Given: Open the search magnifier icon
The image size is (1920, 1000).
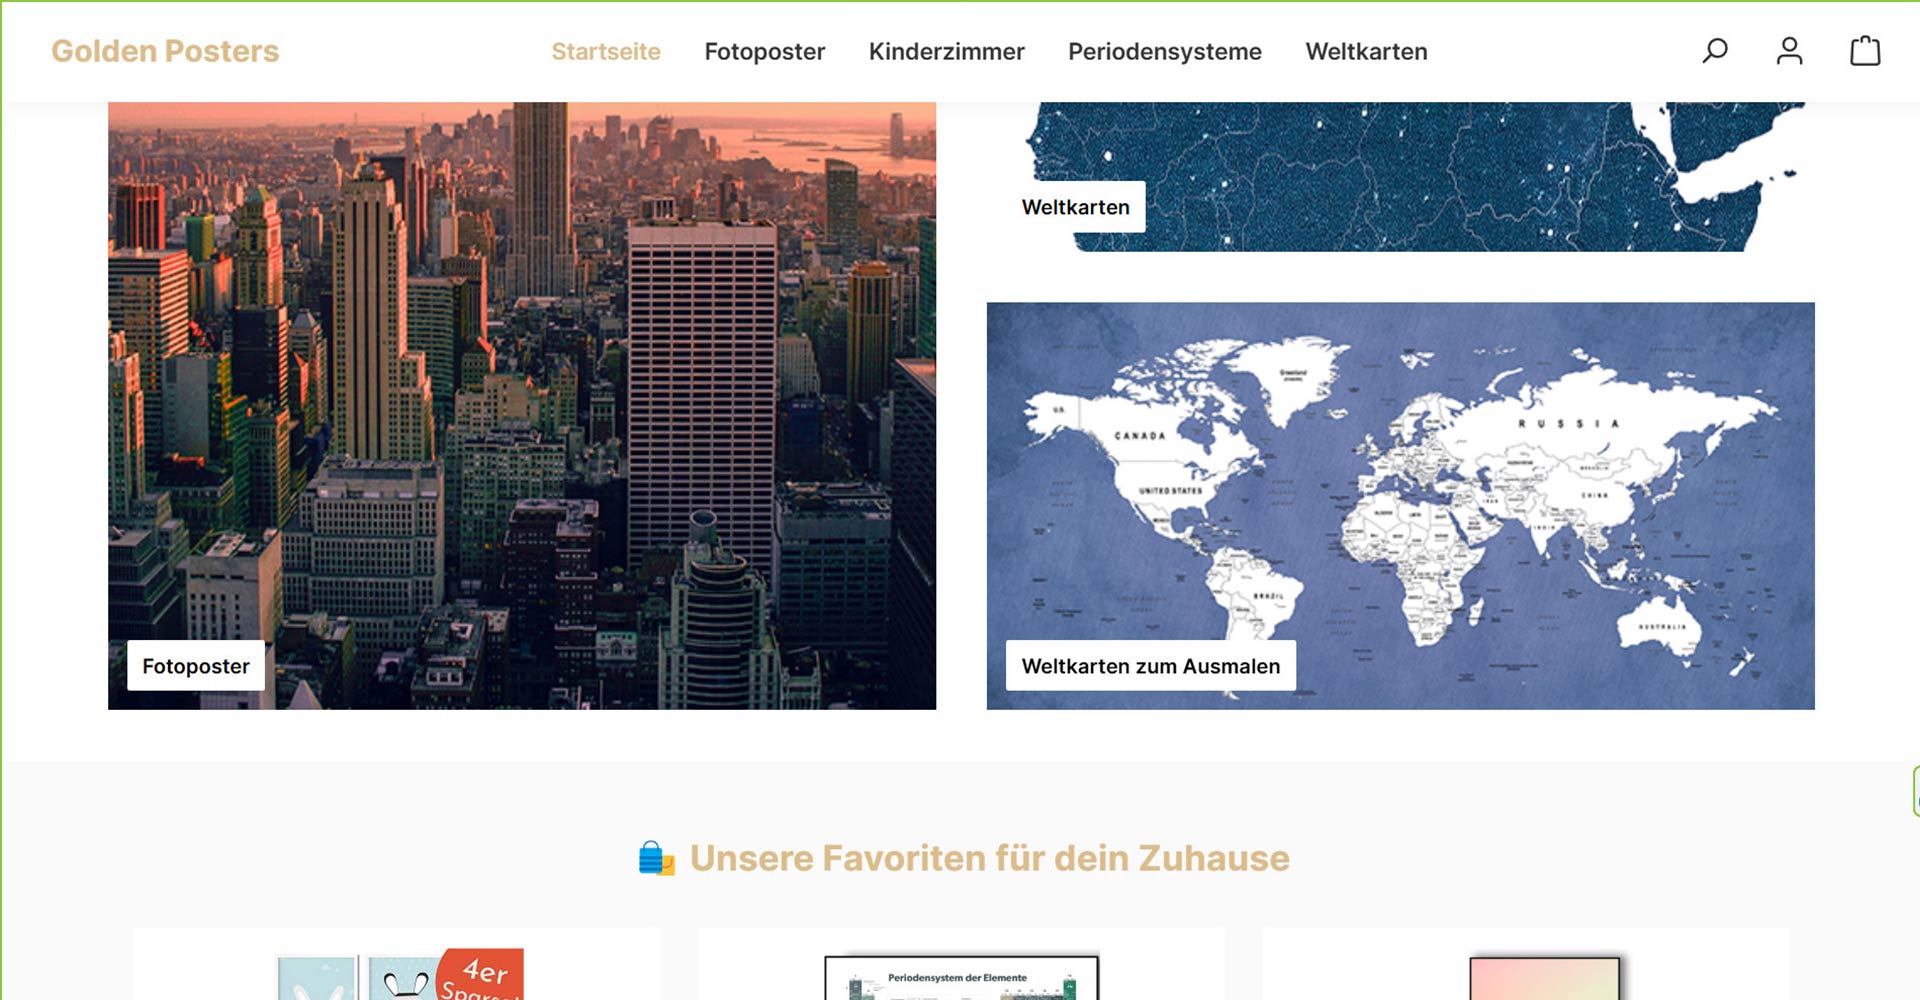Looking at the screenshot, I should point(1715,51).
